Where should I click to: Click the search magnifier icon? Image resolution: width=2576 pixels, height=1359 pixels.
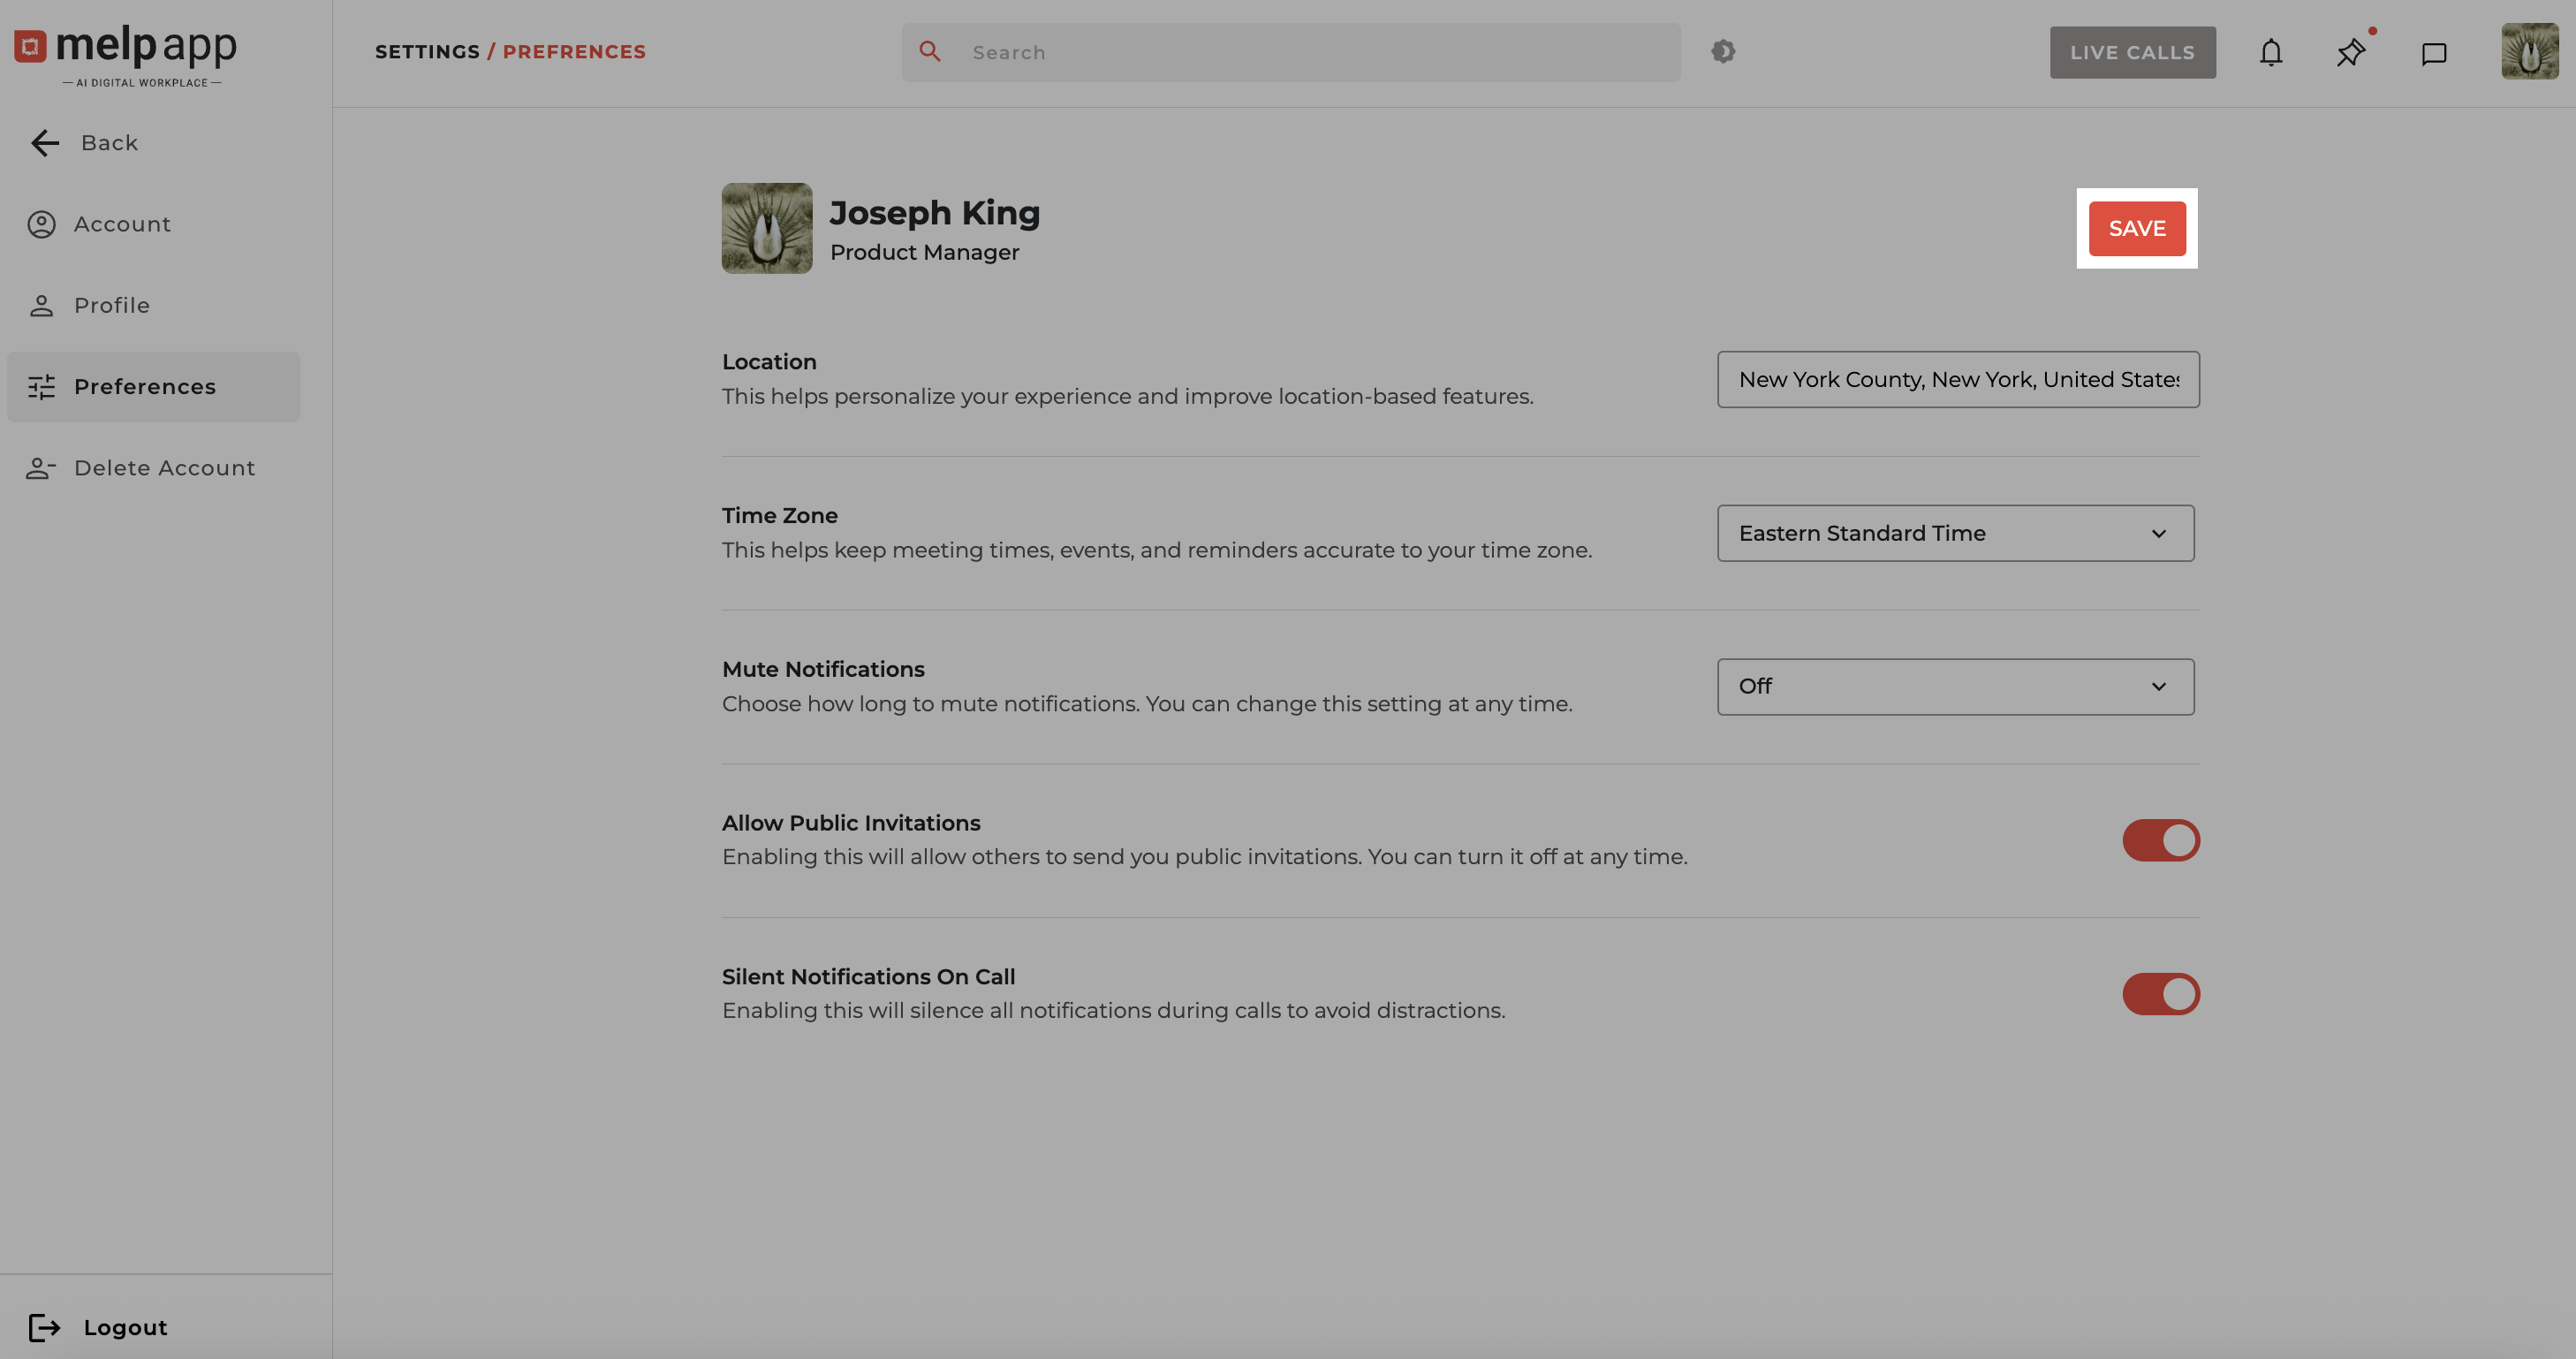(929, 51)
